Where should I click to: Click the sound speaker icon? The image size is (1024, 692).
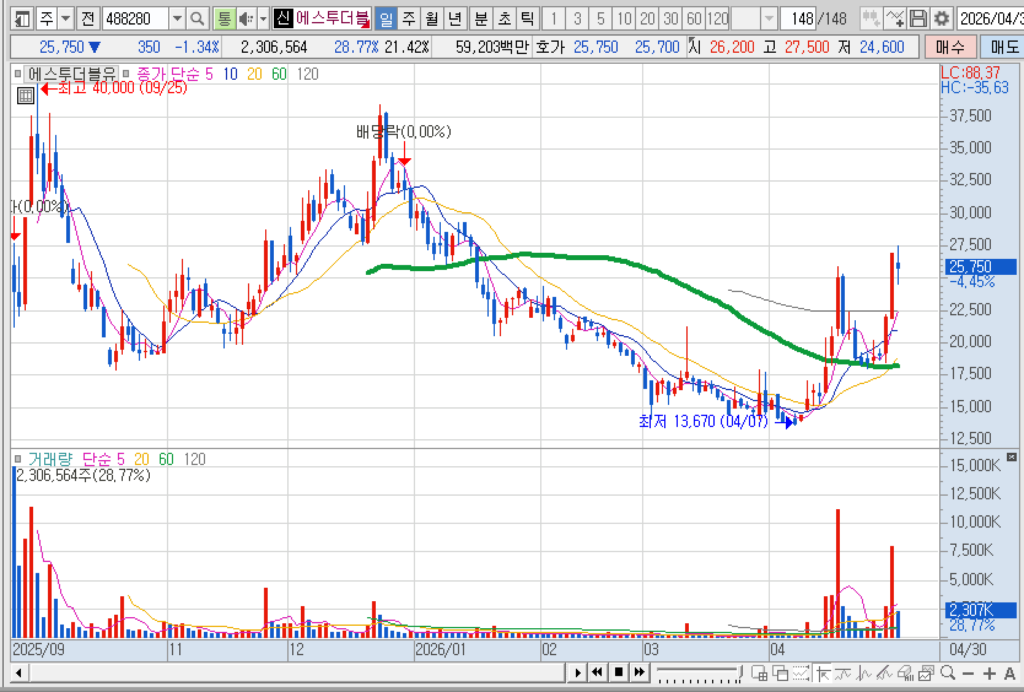click(x=246, y=19)
